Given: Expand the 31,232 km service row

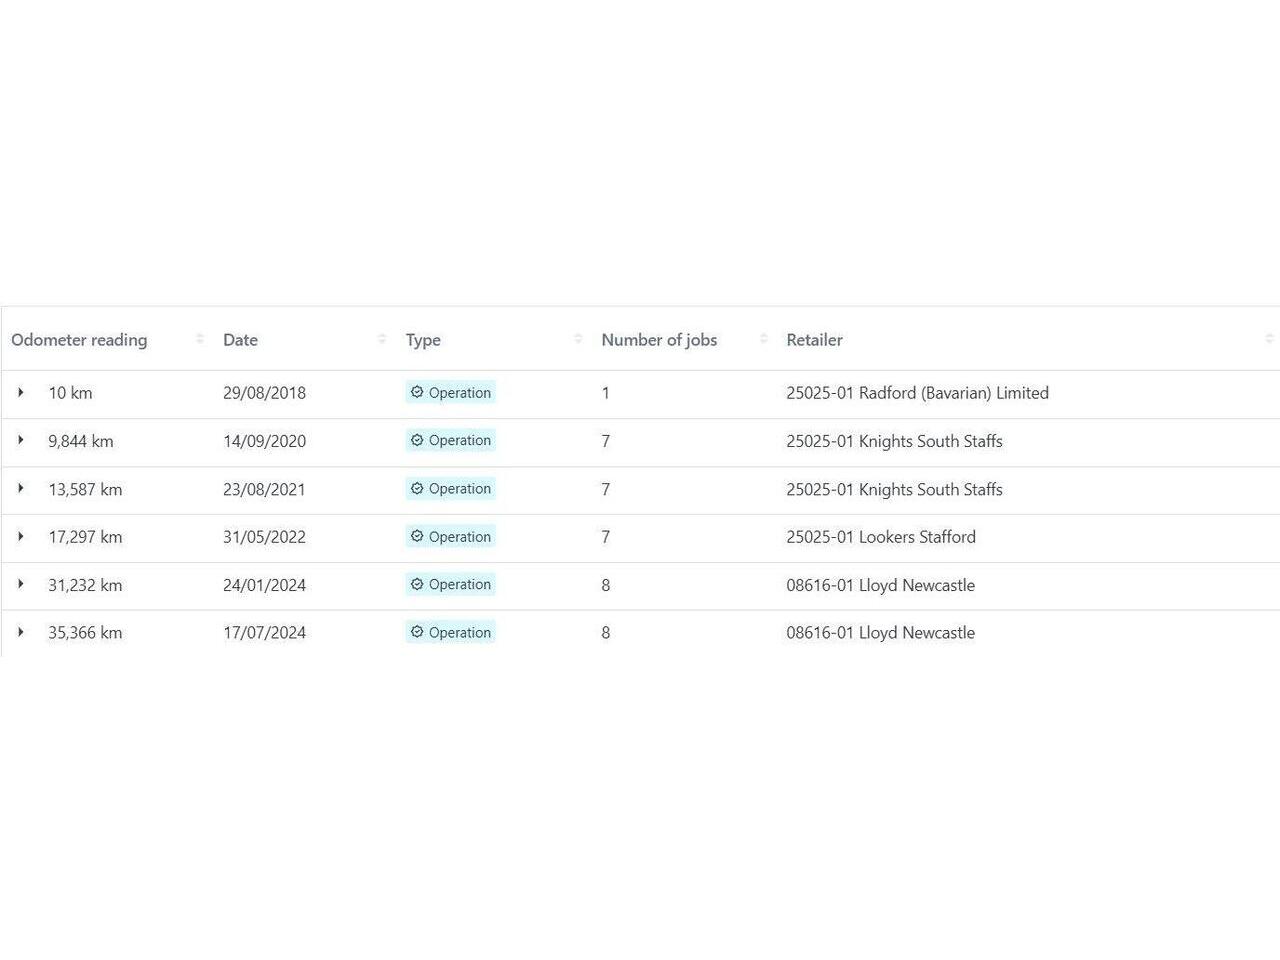Looking at the screenshot, I should click(x=21, y=585).
